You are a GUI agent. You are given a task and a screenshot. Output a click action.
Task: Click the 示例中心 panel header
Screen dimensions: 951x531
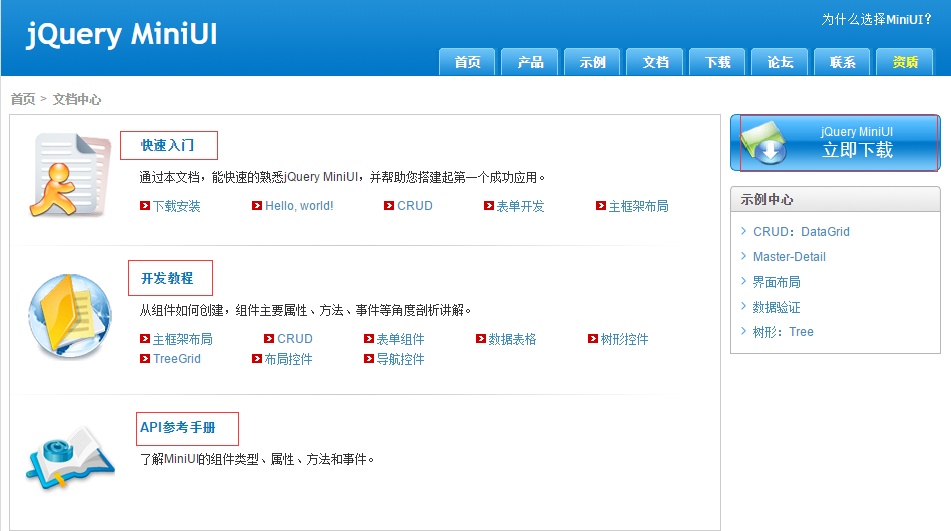coord(836,199)
